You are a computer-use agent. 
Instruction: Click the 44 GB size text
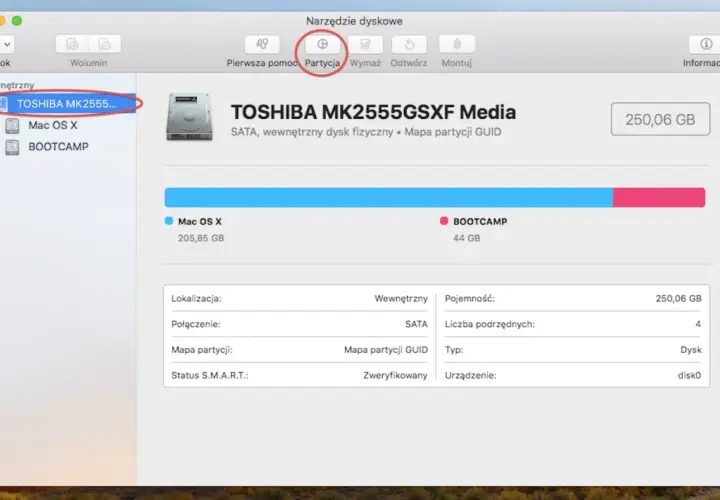tap(467, 238)
